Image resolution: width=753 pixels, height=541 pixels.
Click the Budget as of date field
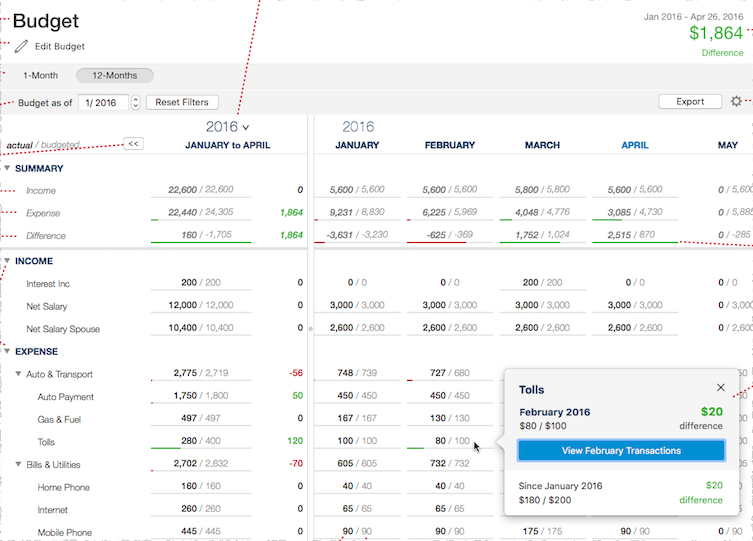(103, 102)
